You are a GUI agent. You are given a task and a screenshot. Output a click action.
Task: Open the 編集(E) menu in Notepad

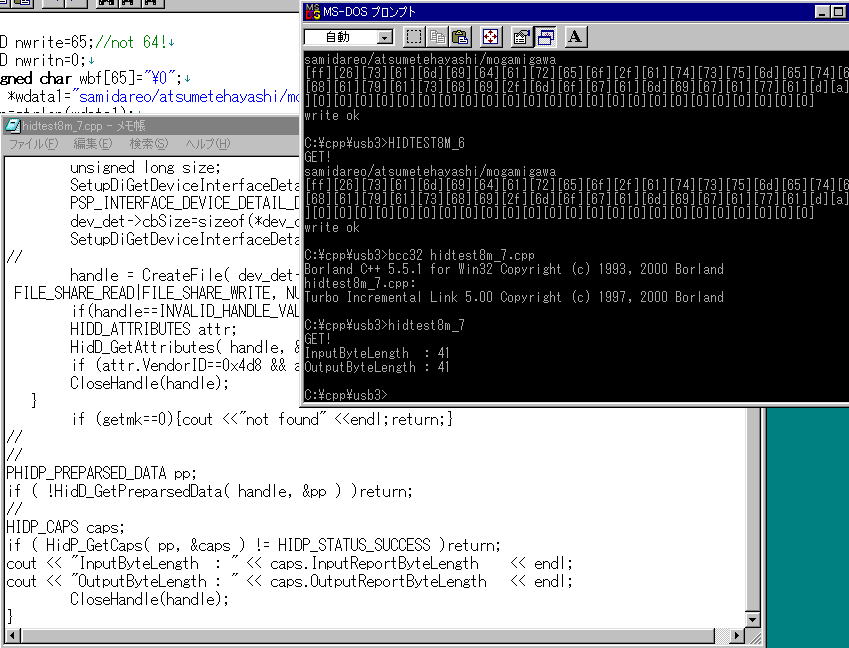coord(93,143)
